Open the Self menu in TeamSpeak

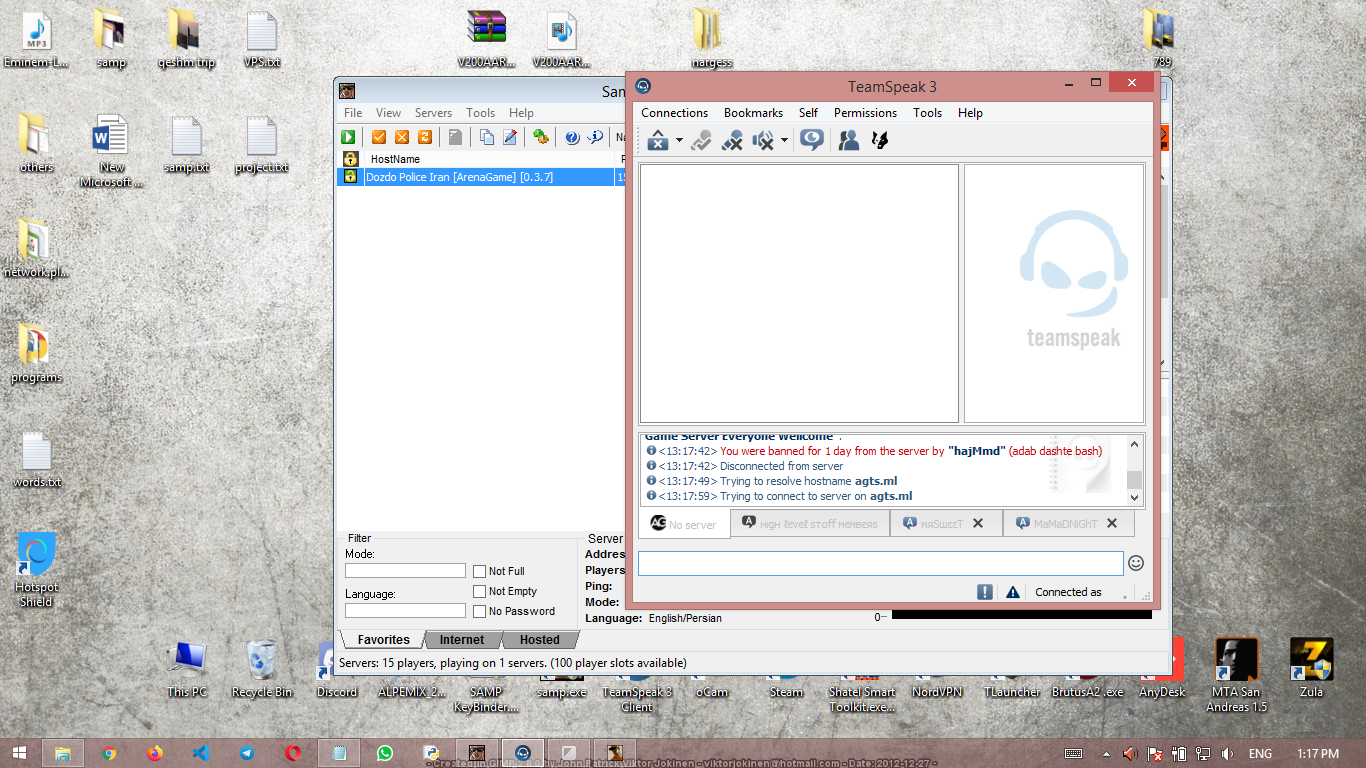(x=808, y=113)
